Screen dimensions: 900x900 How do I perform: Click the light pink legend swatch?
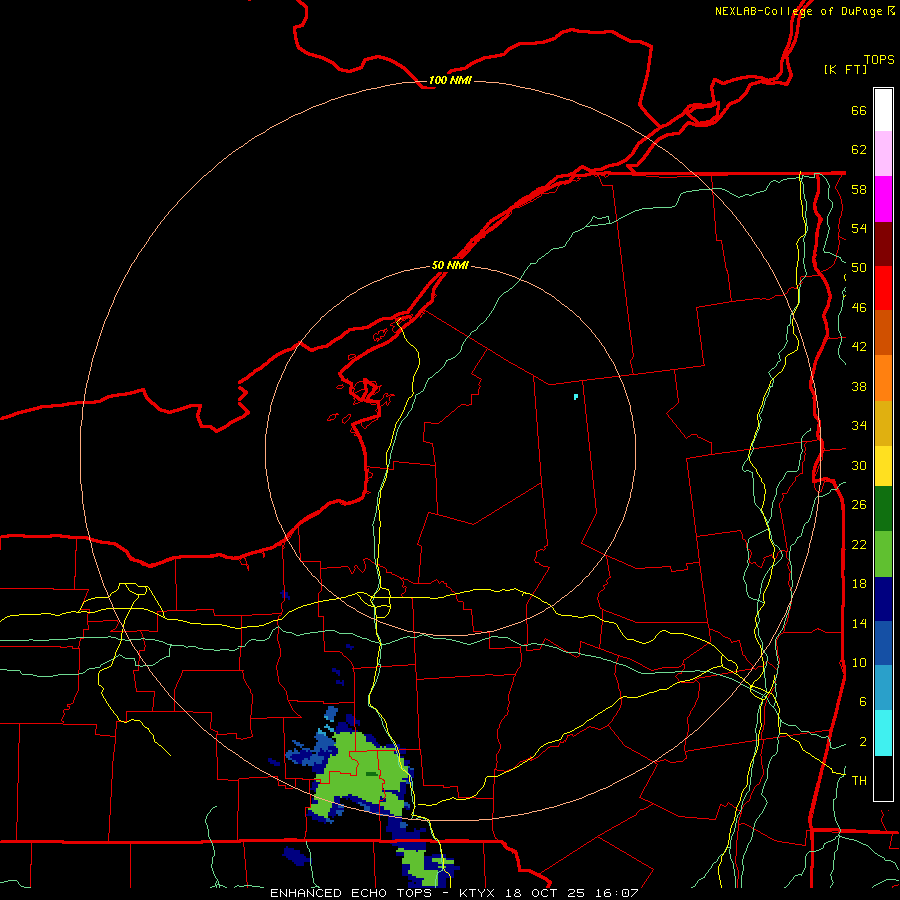(883, 153)
